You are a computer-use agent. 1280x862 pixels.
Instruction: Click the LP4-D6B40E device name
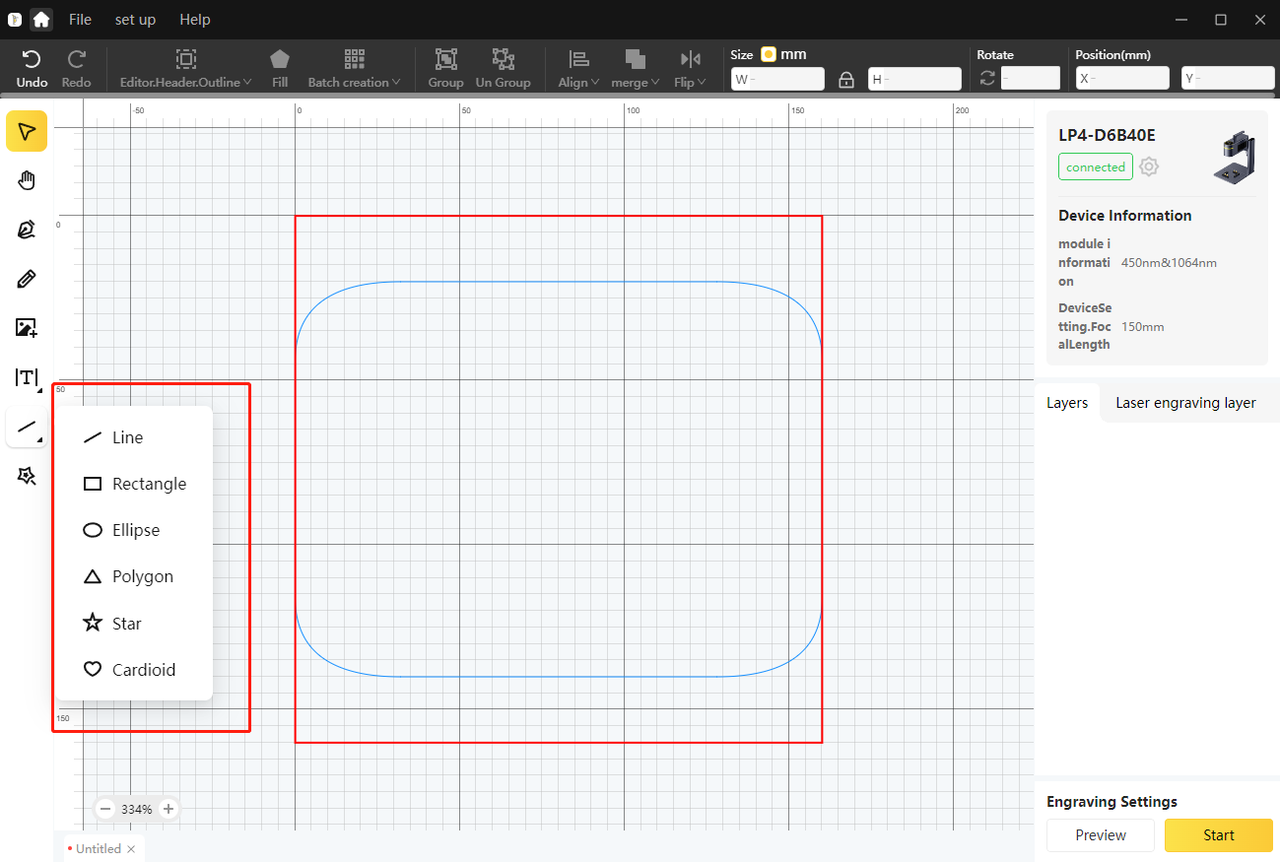tap(1107, 135)
